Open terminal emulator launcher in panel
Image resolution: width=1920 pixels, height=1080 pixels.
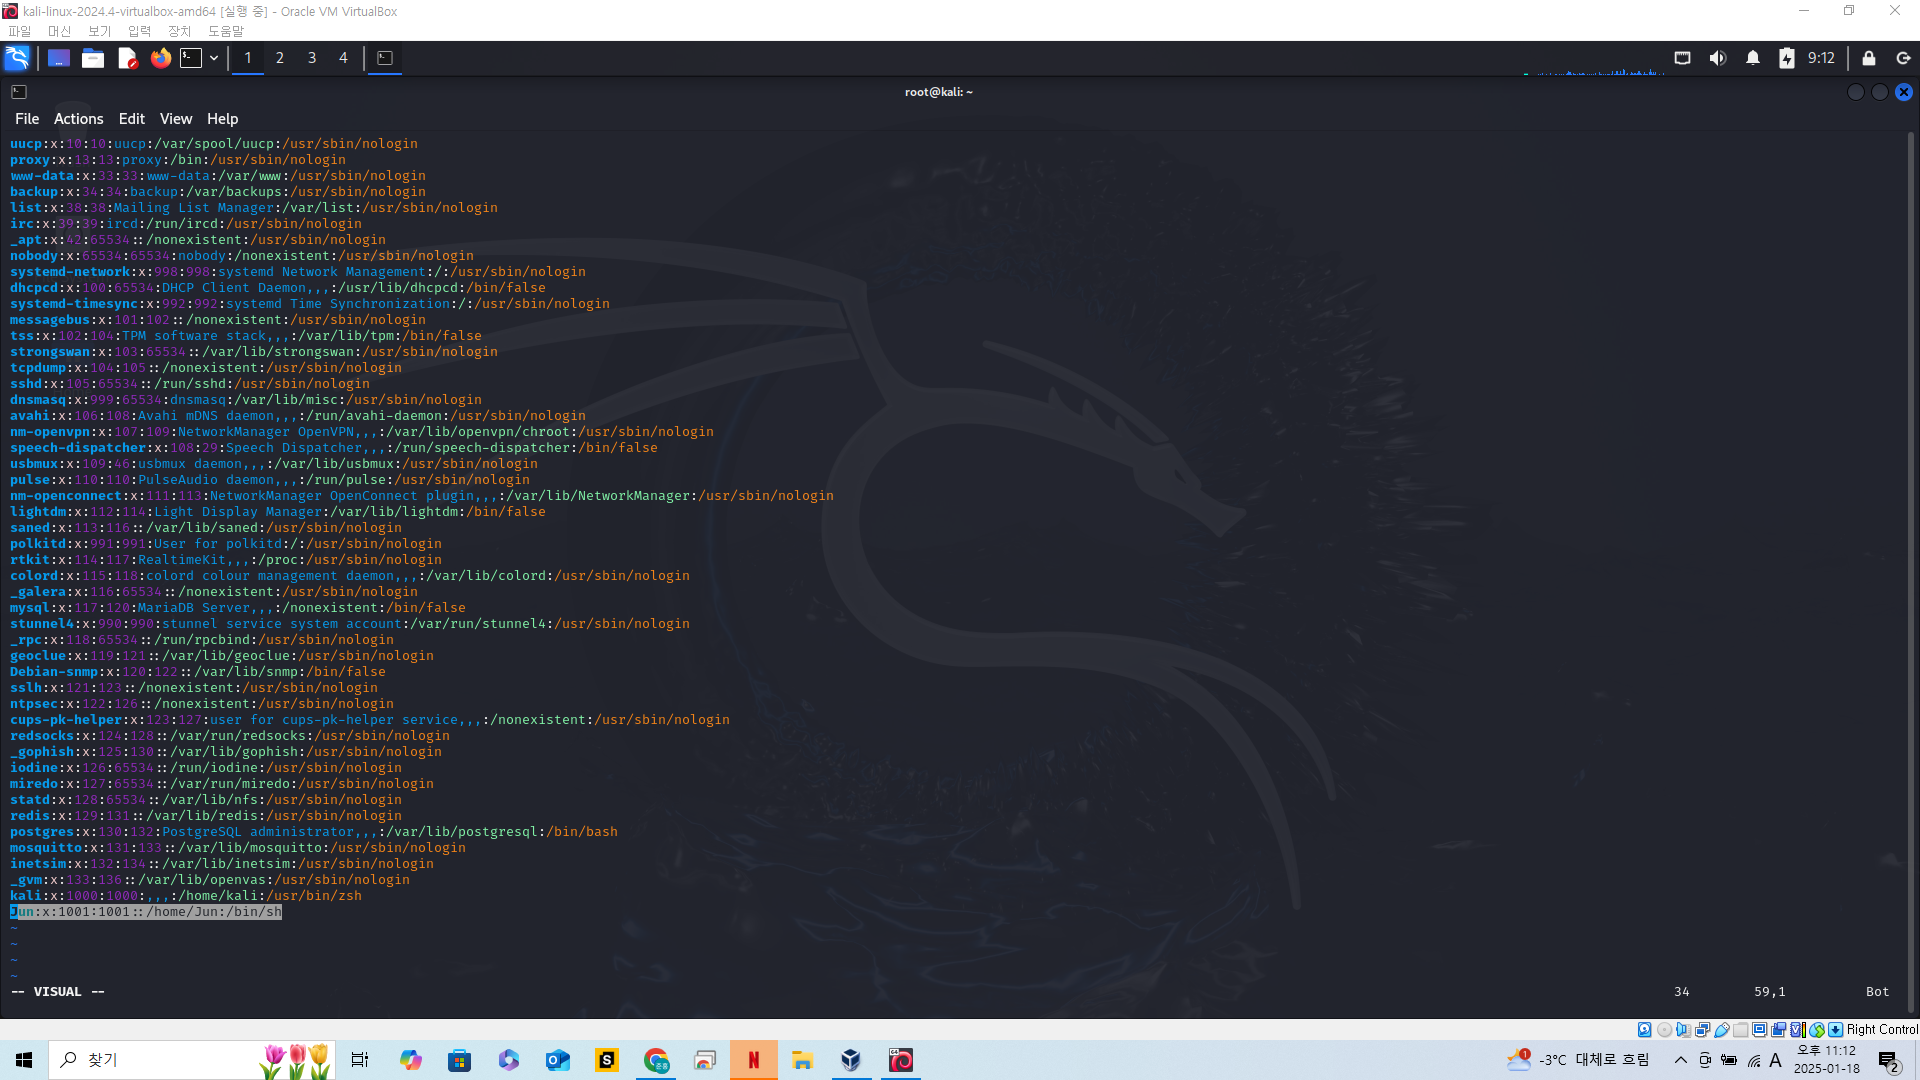pyautogui.click(x=191, y=58)
